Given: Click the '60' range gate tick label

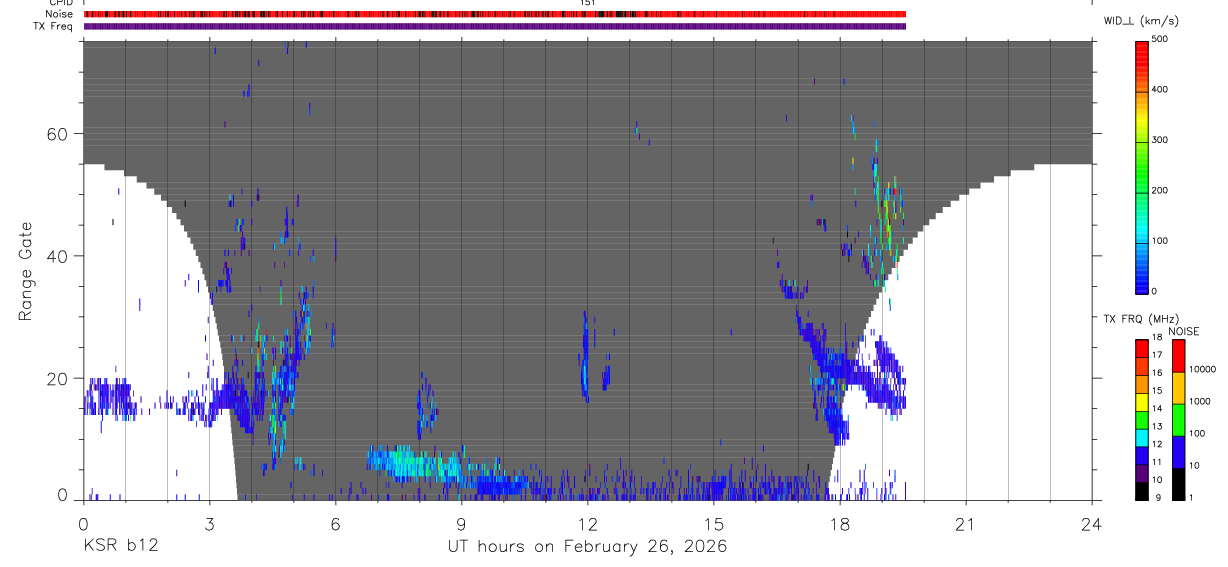Looking at the screenshot, I should tap(59, 133).
